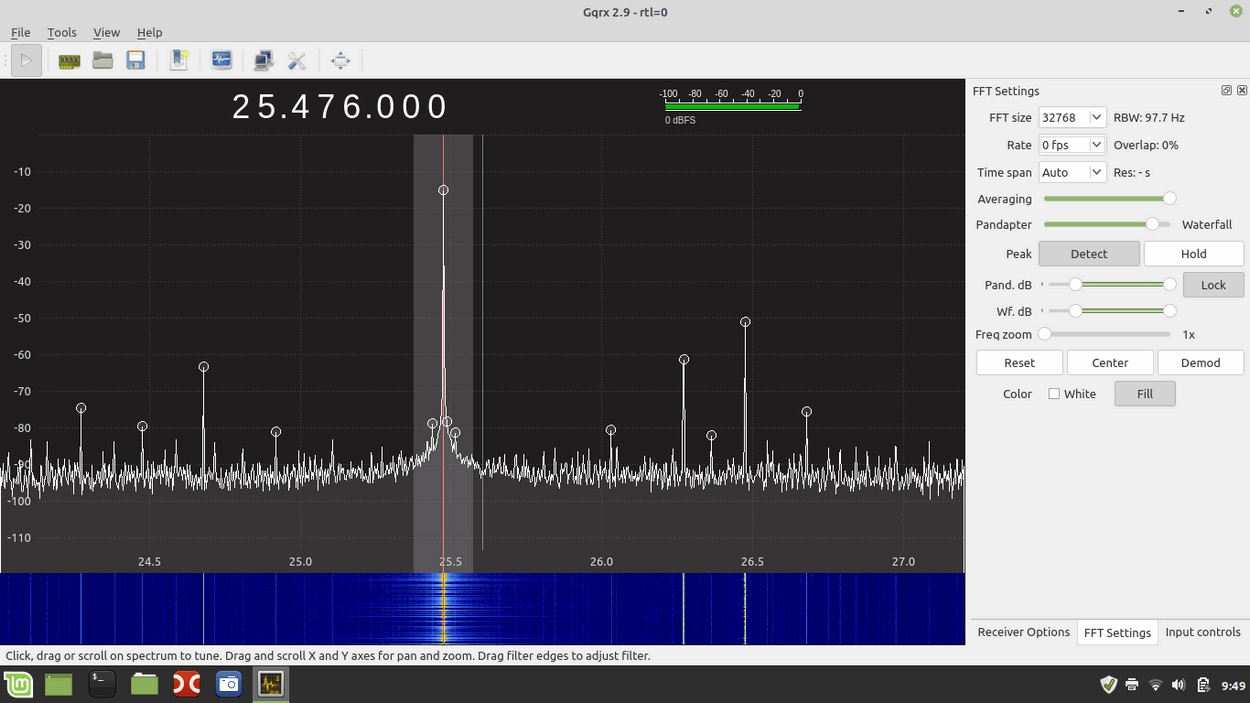Image resolution: width=1250 pixels, height=703 pixels.
Task: Open the Configure I/O devices icon
Action: click(x=68, y=60)
